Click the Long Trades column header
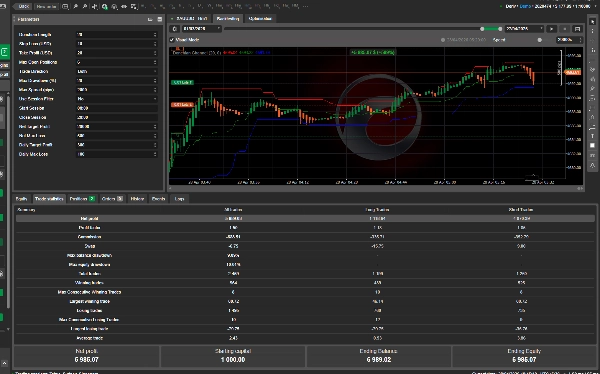This screenshot has width=600, height=374. [377, 210]
